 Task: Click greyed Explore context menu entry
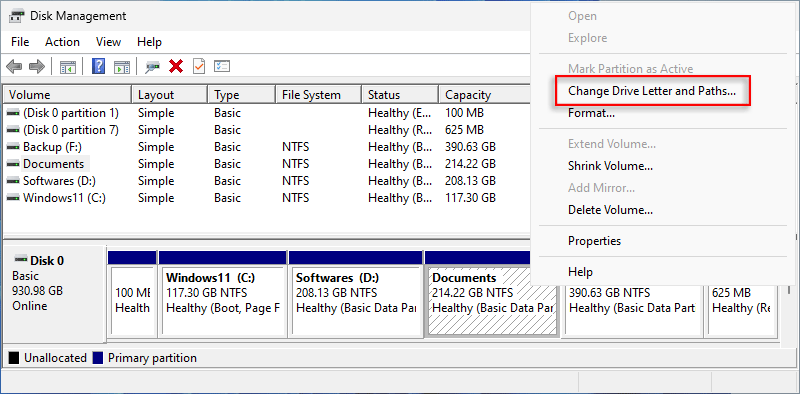(588, 38)
